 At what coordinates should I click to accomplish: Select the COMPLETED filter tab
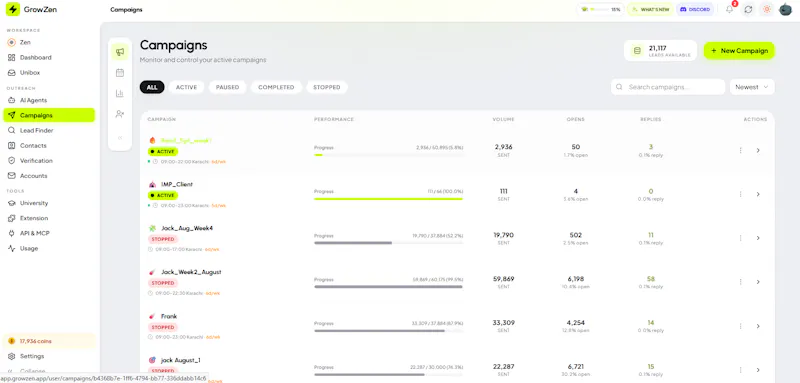click(276, 87)
